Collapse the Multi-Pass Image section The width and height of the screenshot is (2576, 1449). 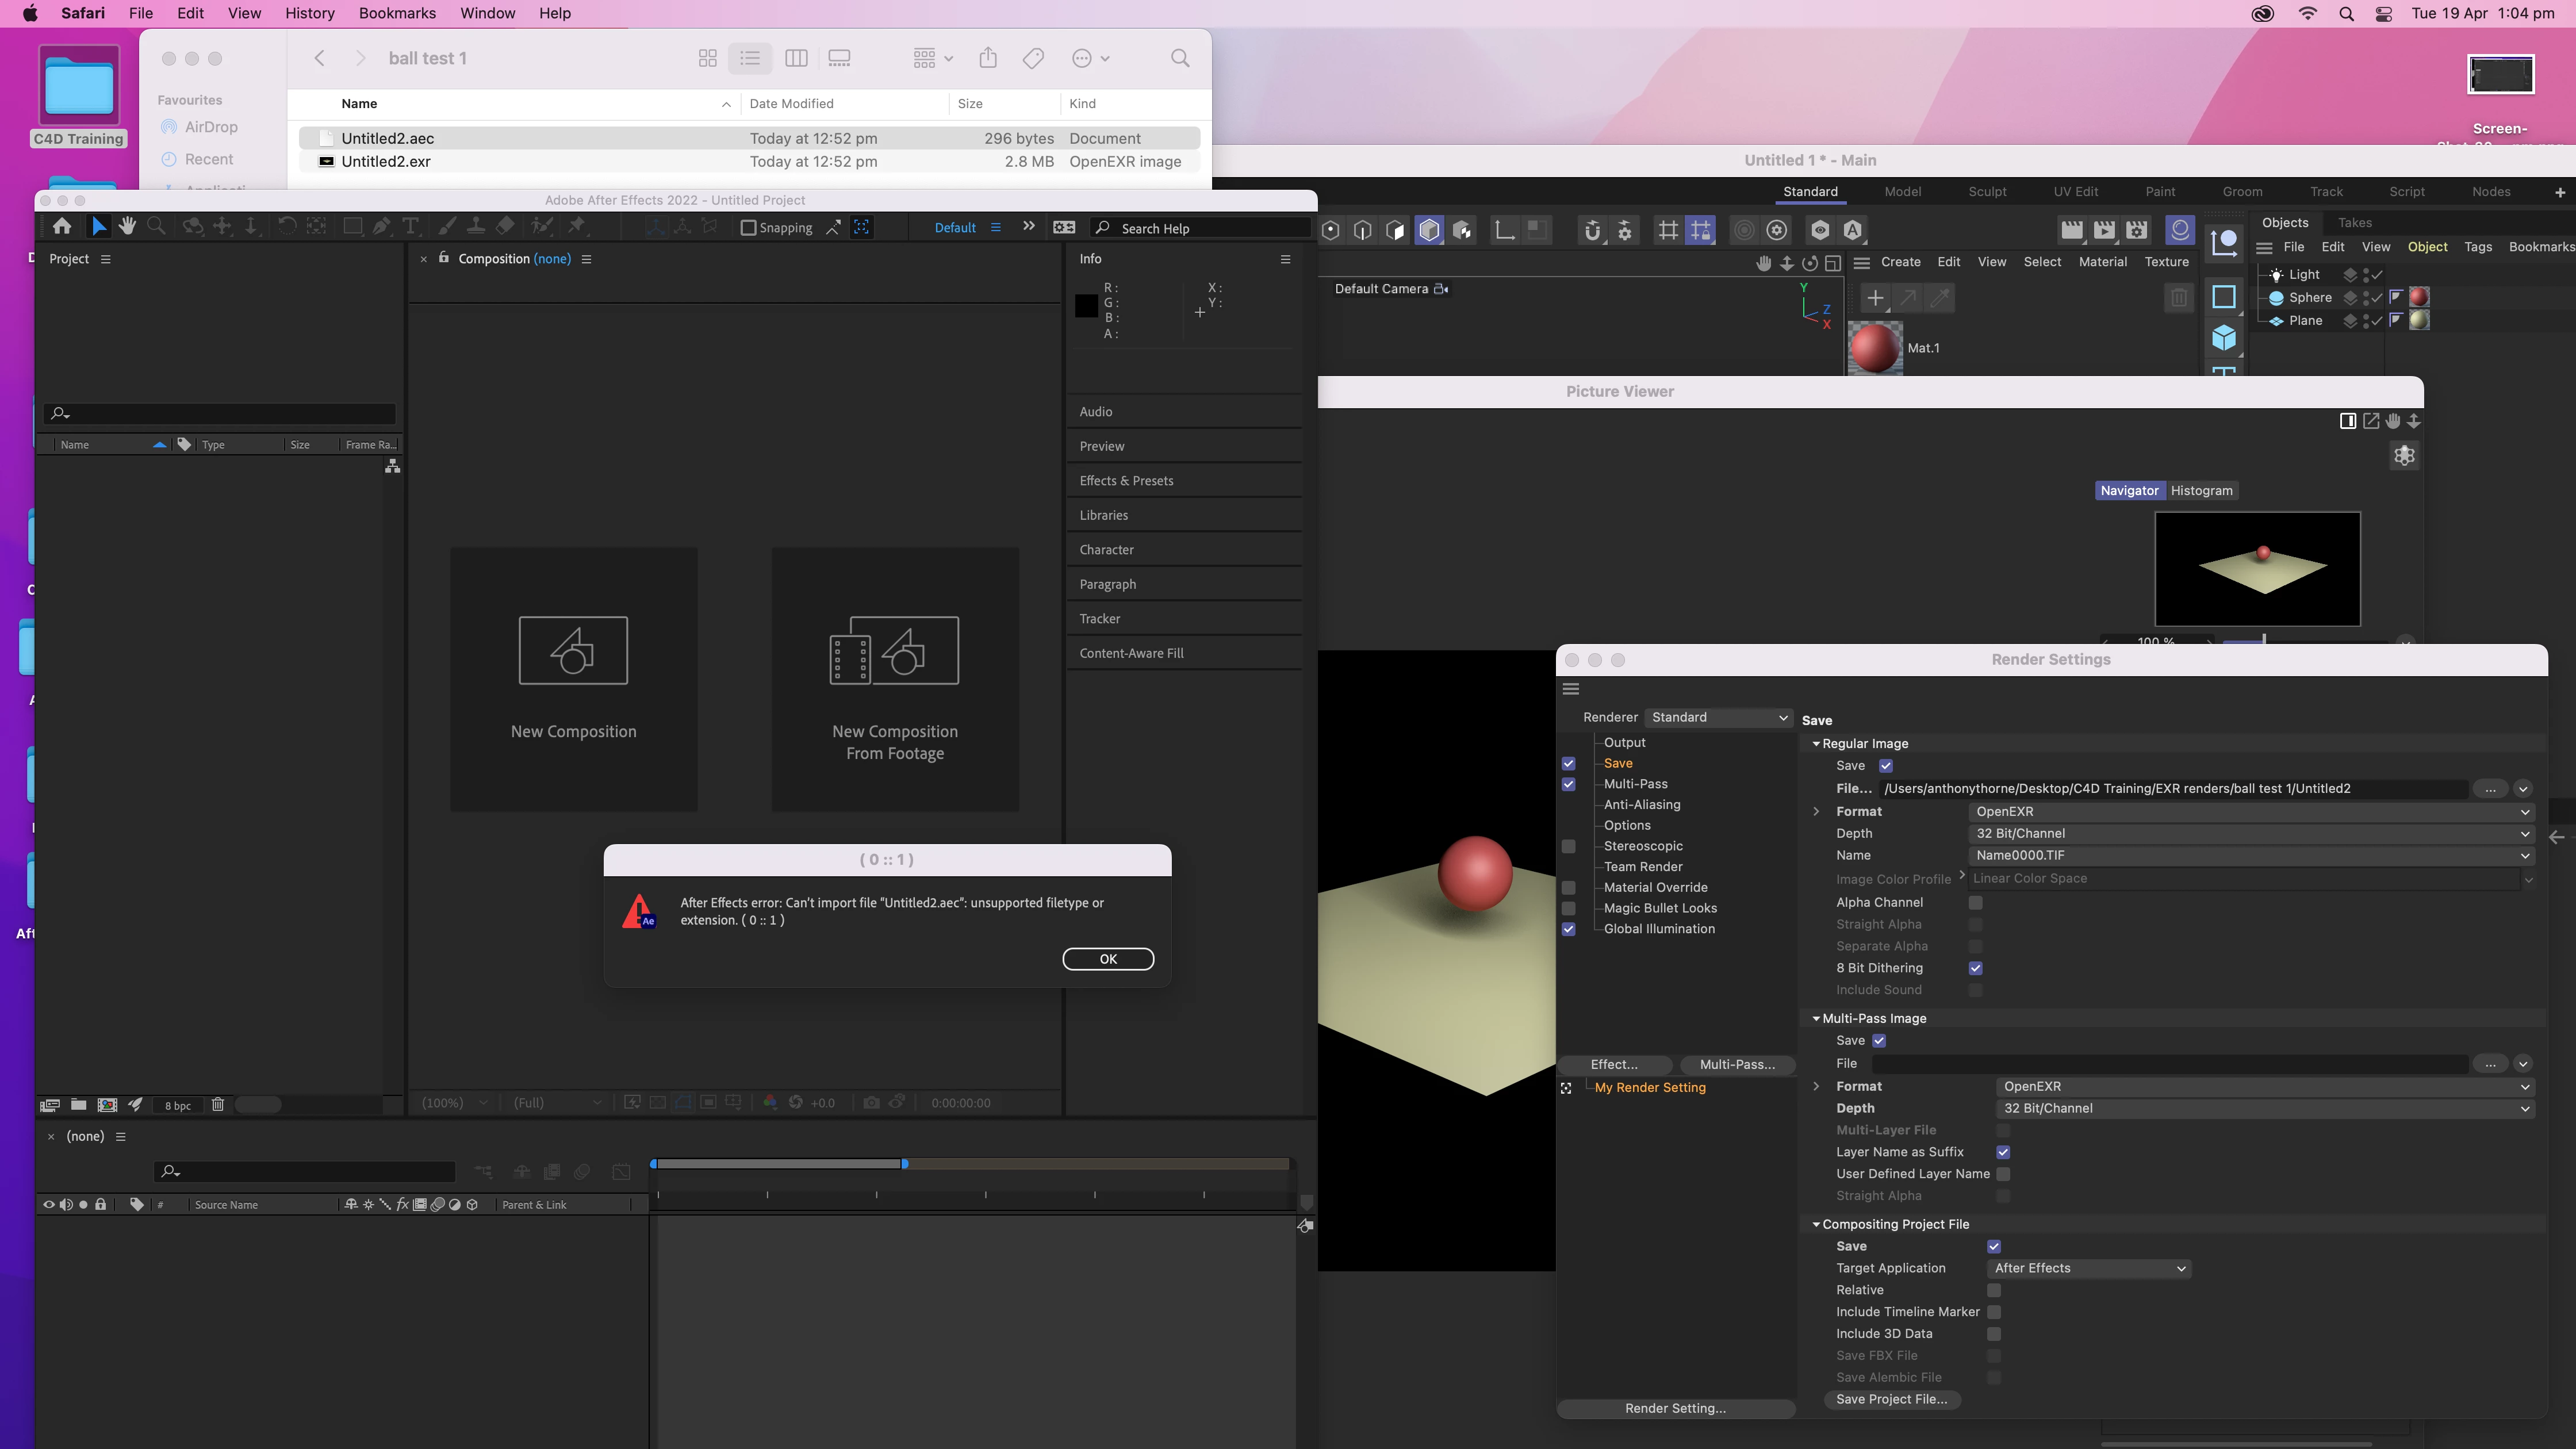pyautogui.click(x=1816, y=1018)
